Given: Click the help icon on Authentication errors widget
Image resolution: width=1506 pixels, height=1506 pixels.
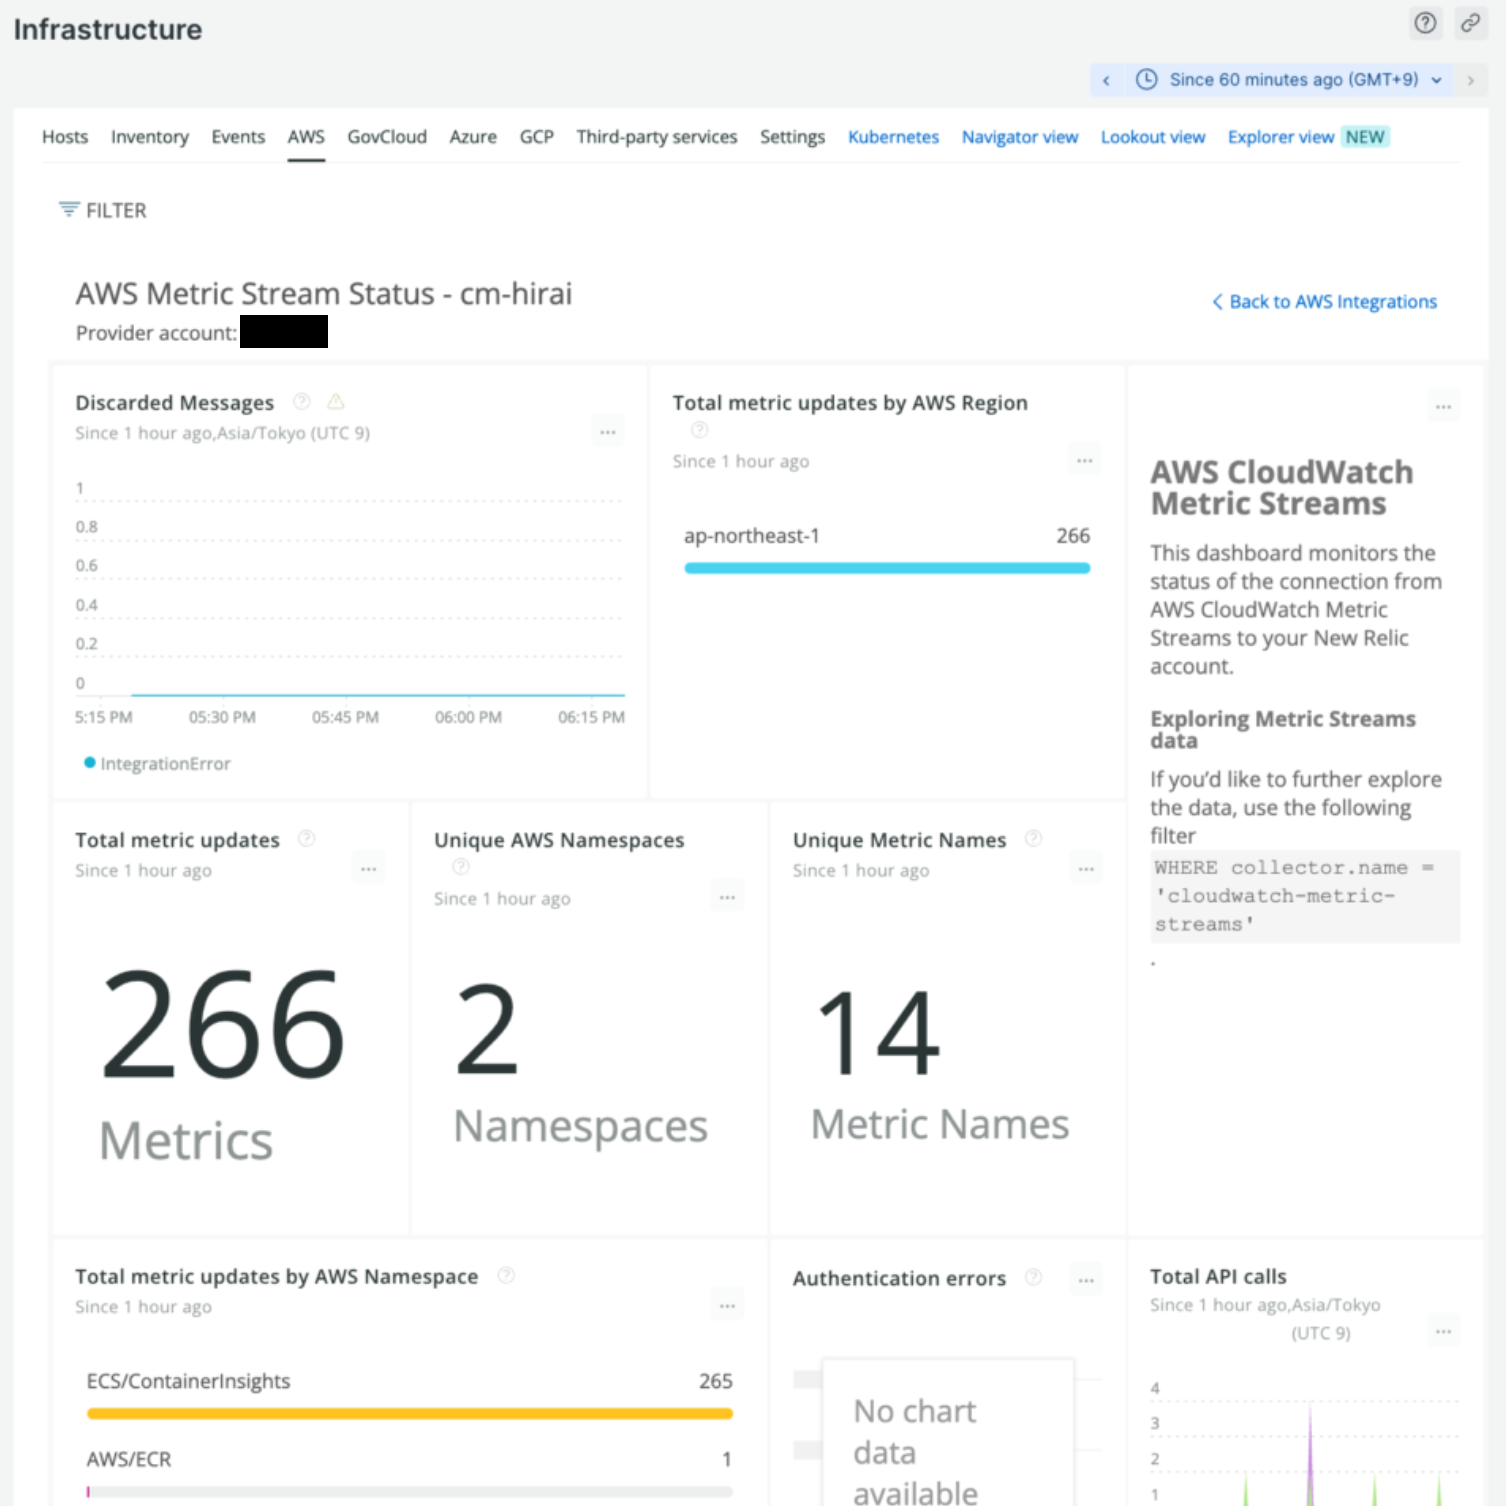Looking at the screenshot, I should pos(1031,1277).
